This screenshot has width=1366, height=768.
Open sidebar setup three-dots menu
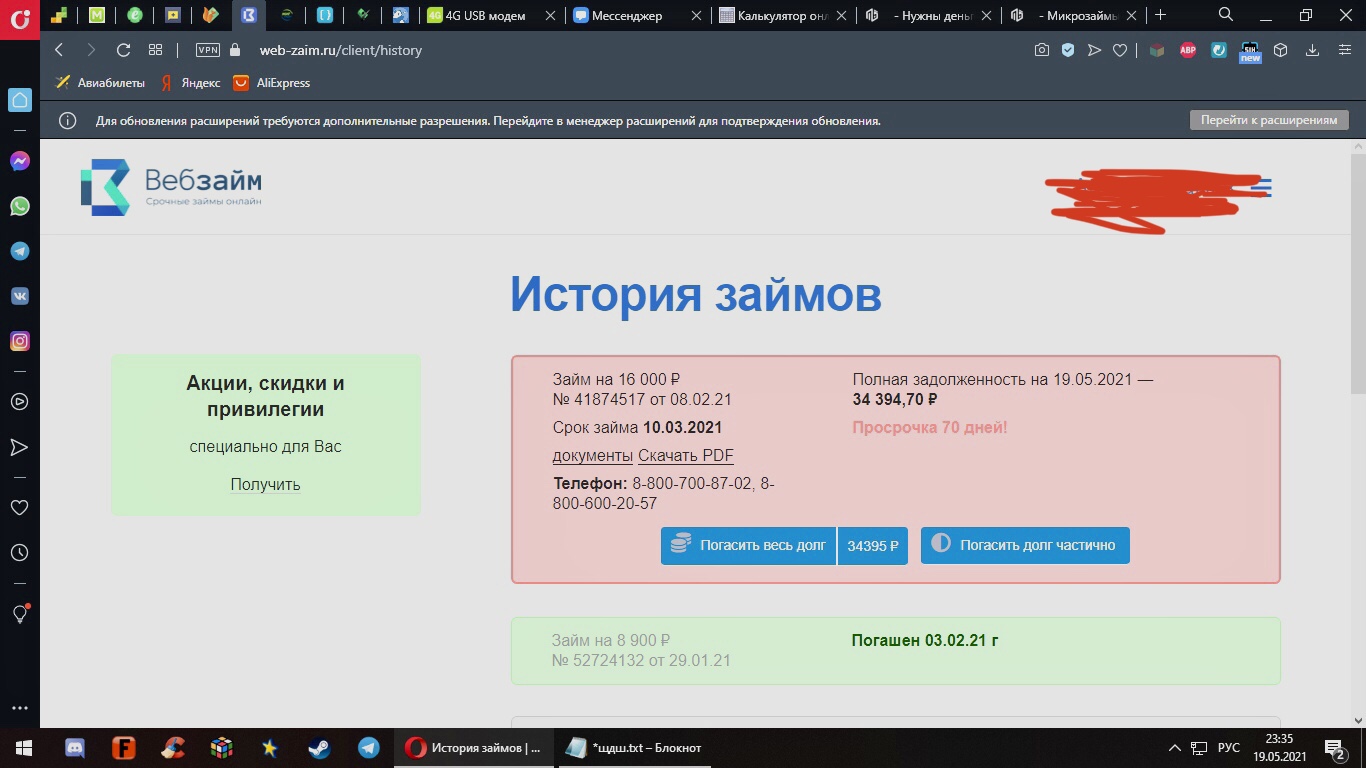click(x=19, y=708)
